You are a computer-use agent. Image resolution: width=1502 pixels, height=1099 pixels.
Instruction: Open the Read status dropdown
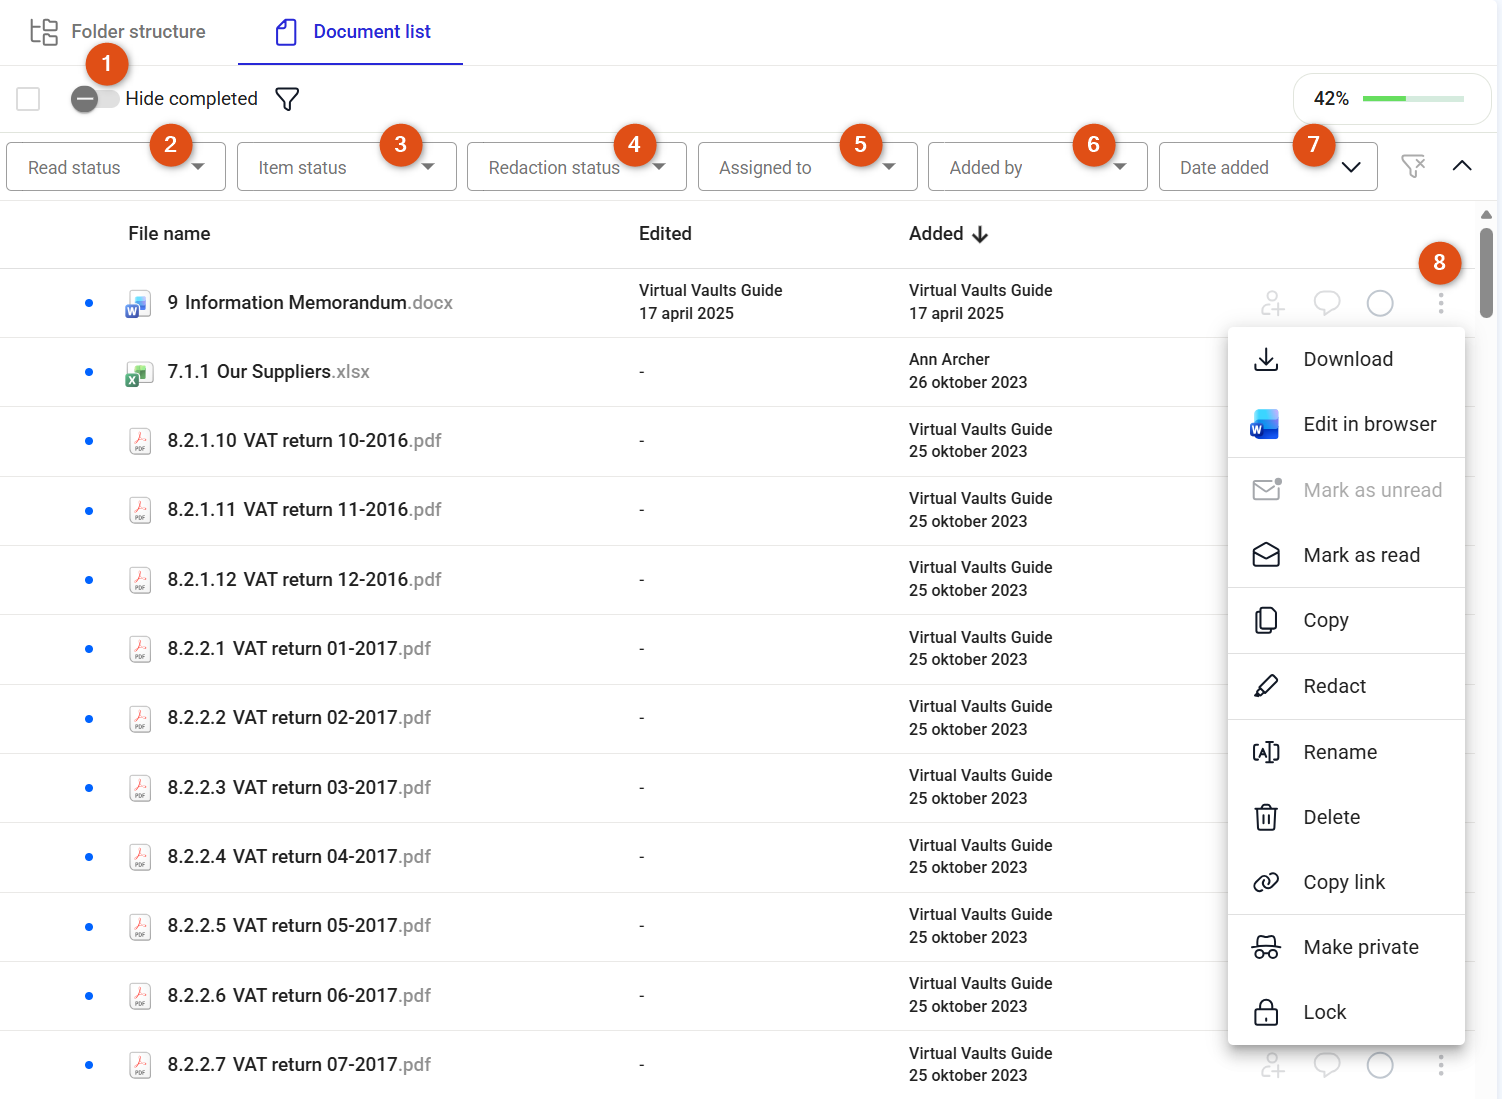pyautogui.click(x=116, y=167)
